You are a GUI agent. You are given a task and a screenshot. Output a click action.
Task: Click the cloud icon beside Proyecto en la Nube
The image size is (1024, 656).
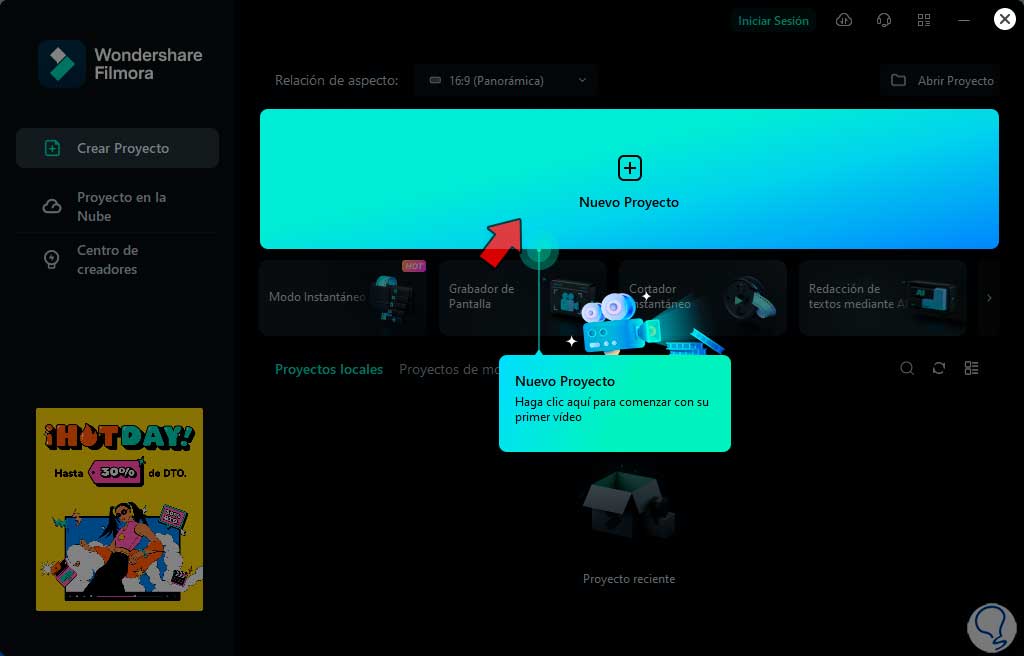[52, 206]
